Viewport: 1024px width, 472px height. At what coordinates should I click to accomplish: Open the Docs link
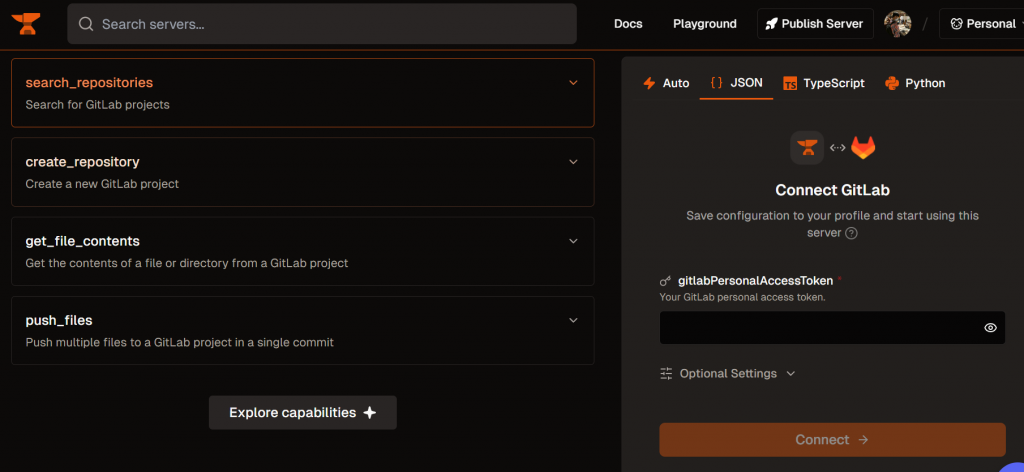[x=628, y=24]
